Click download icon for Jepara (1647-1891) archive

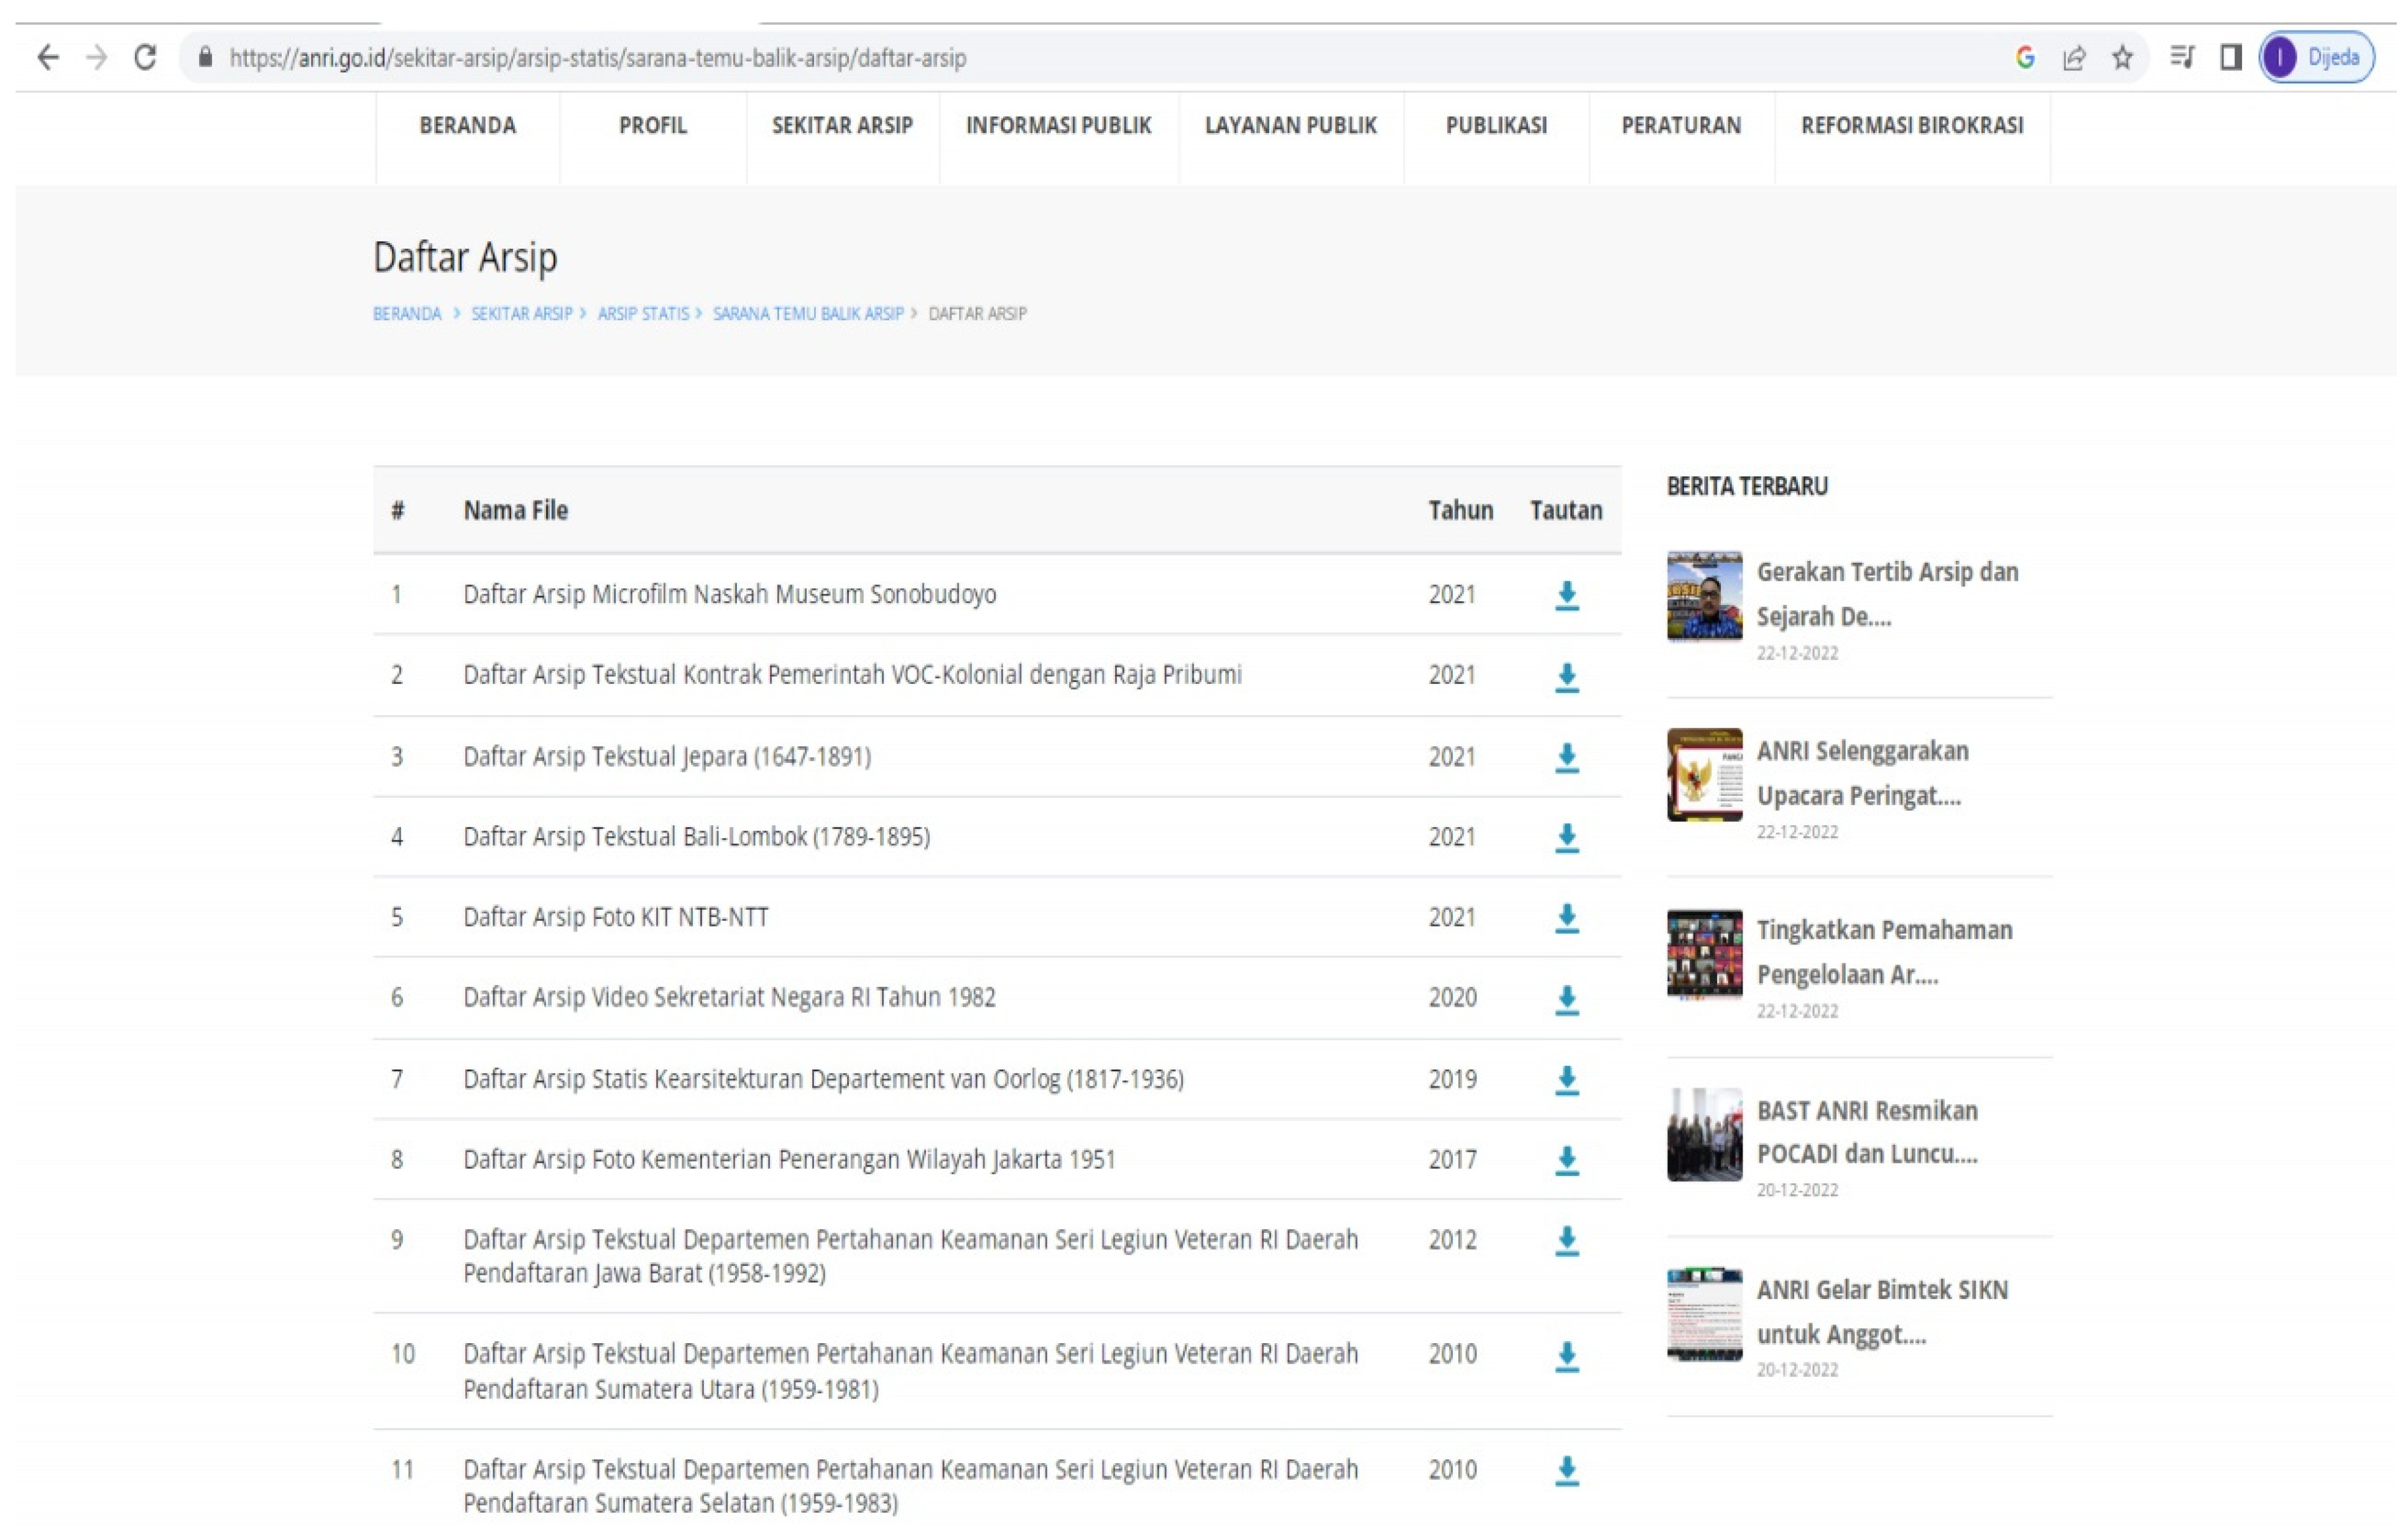coord(1566,757)
